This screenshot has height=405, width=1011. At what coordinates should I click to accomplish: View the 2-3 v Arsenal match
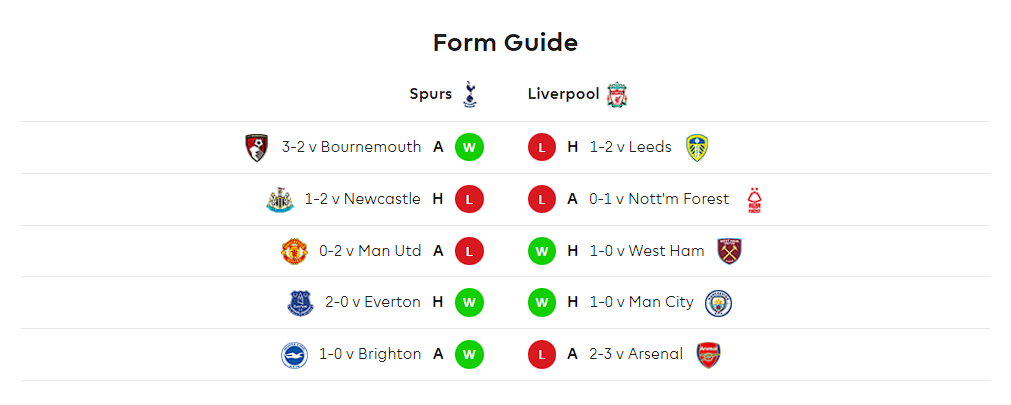(636, 353)
